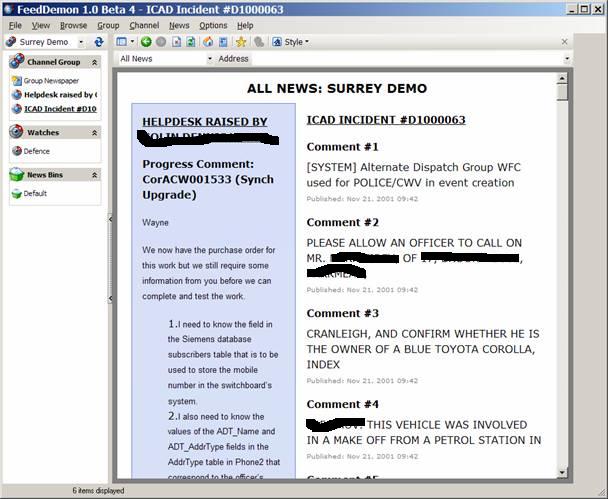
Task: Collapse the Channel Group panel
Action: point(94,62)
